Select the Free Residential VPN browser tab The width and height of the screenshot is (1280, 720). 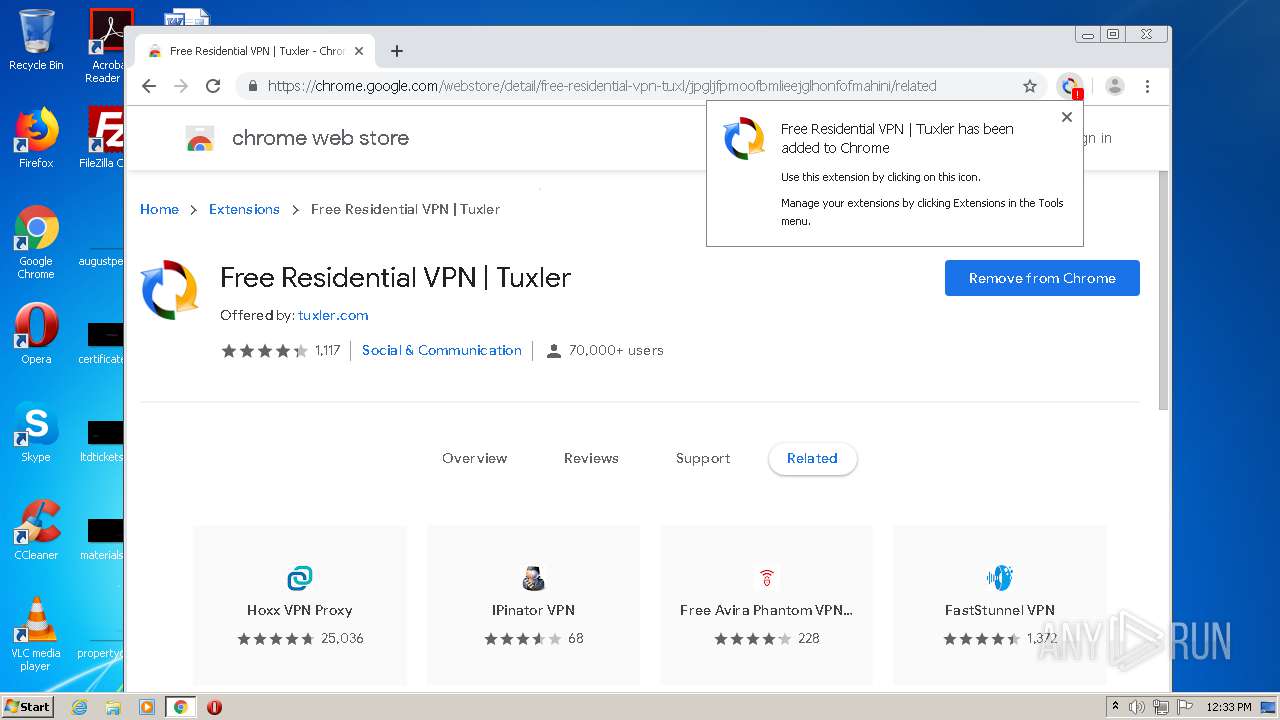(x=253, y=51)
